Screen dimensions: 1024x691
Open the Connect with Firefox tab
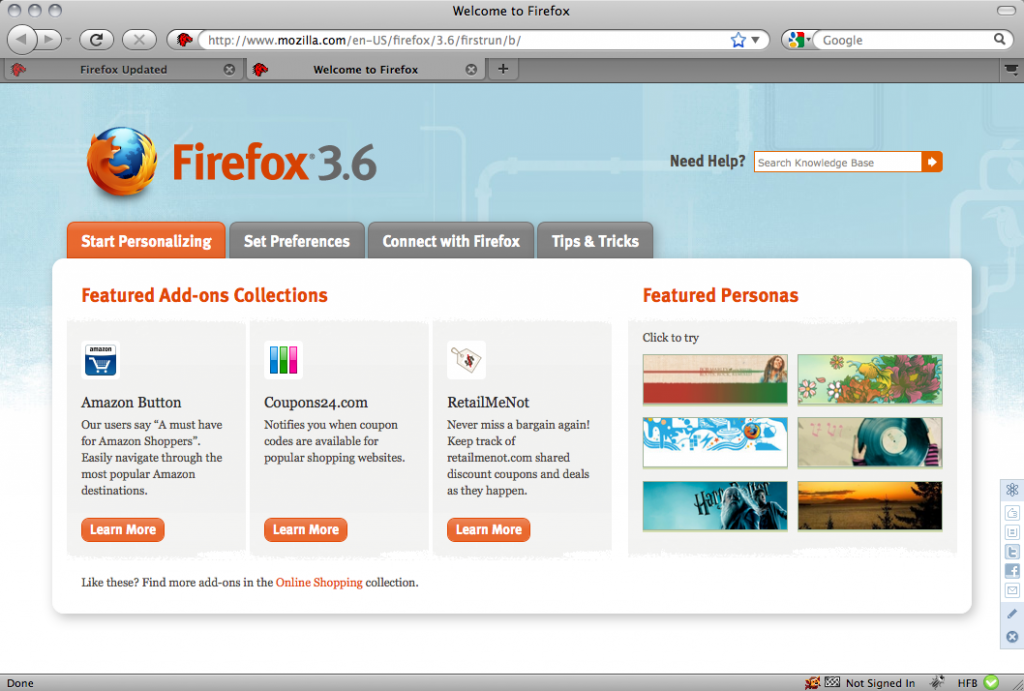[451, 241]
